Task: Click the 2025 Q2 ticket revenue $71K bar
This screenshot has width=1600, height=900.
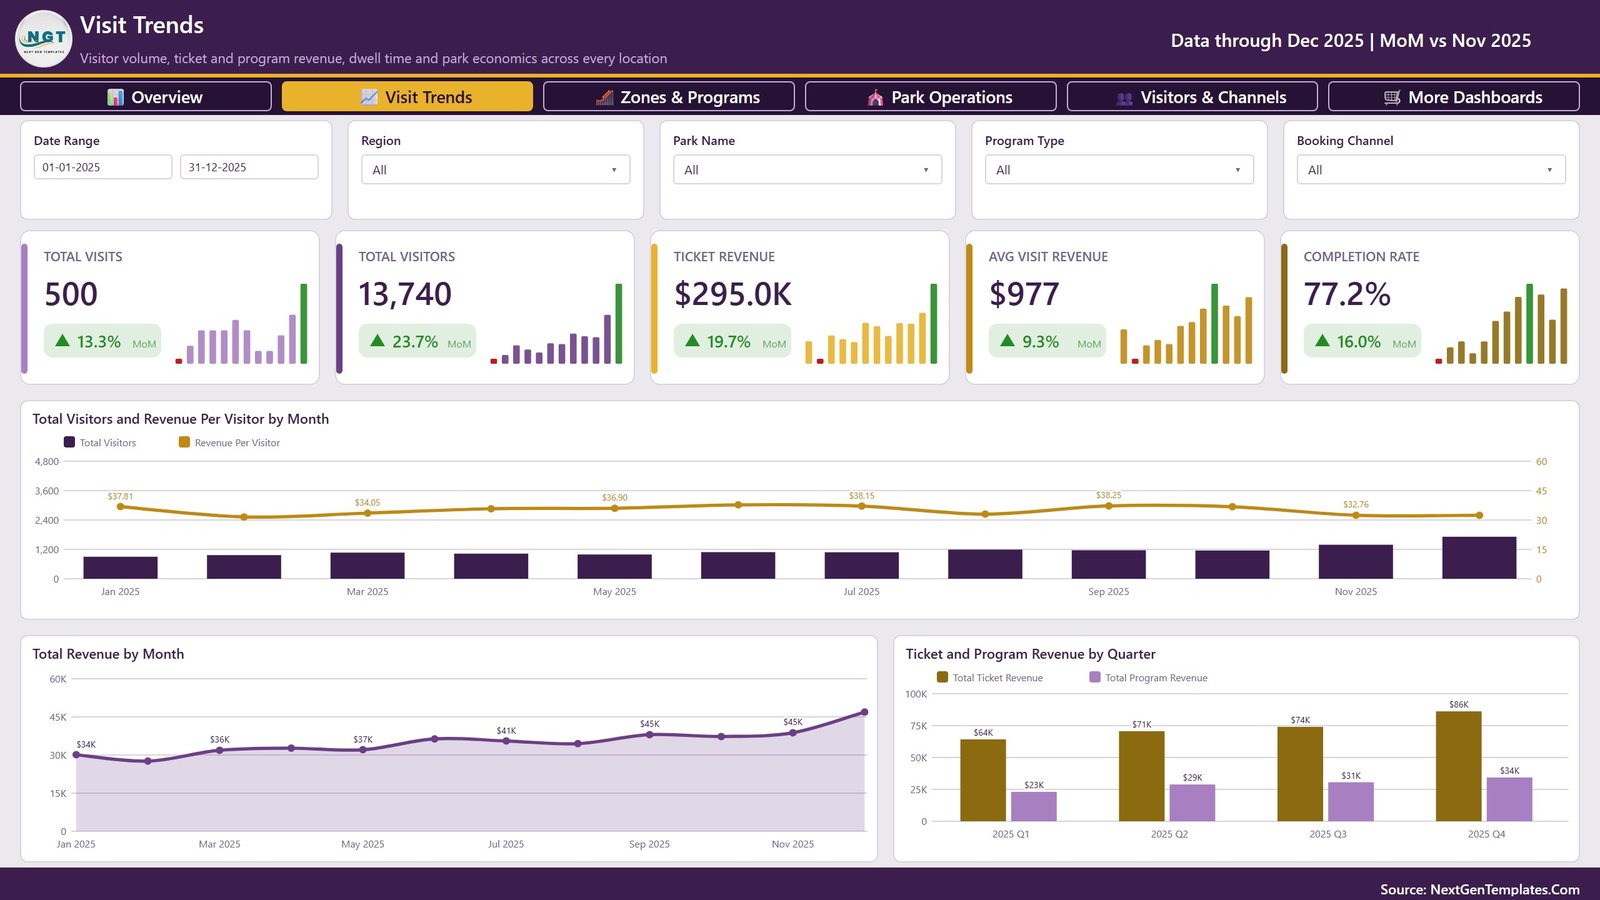Action: pos(1141,776)
